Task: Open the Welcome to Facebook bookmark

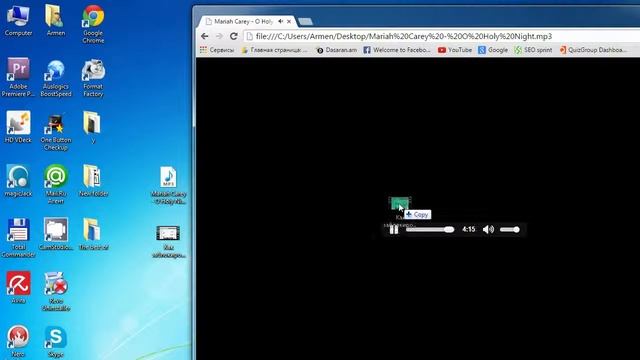Action: 397,50
